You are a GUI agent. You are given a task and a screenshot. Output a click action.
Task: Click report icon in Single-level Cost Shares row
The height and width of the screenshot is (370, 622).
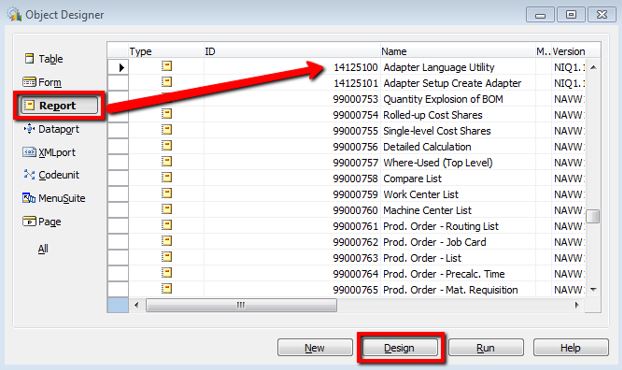point(167,130)
